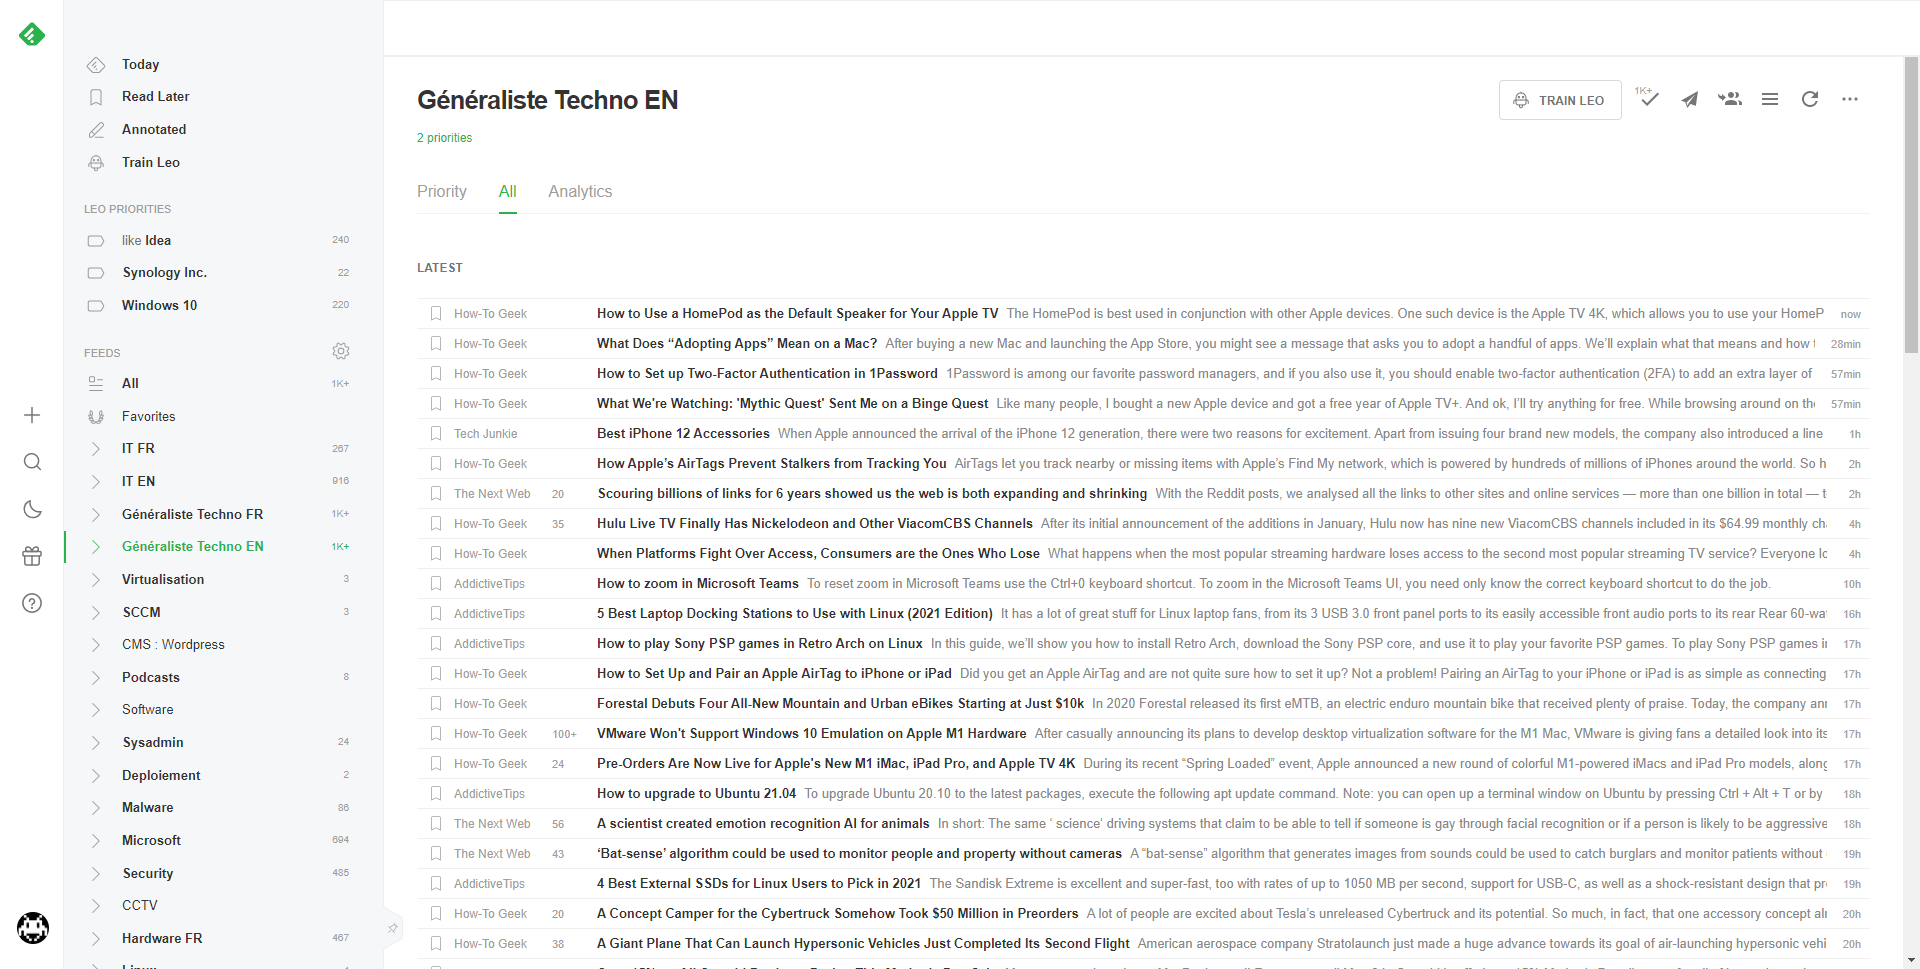Open Today in sidebar

point(140,64)
